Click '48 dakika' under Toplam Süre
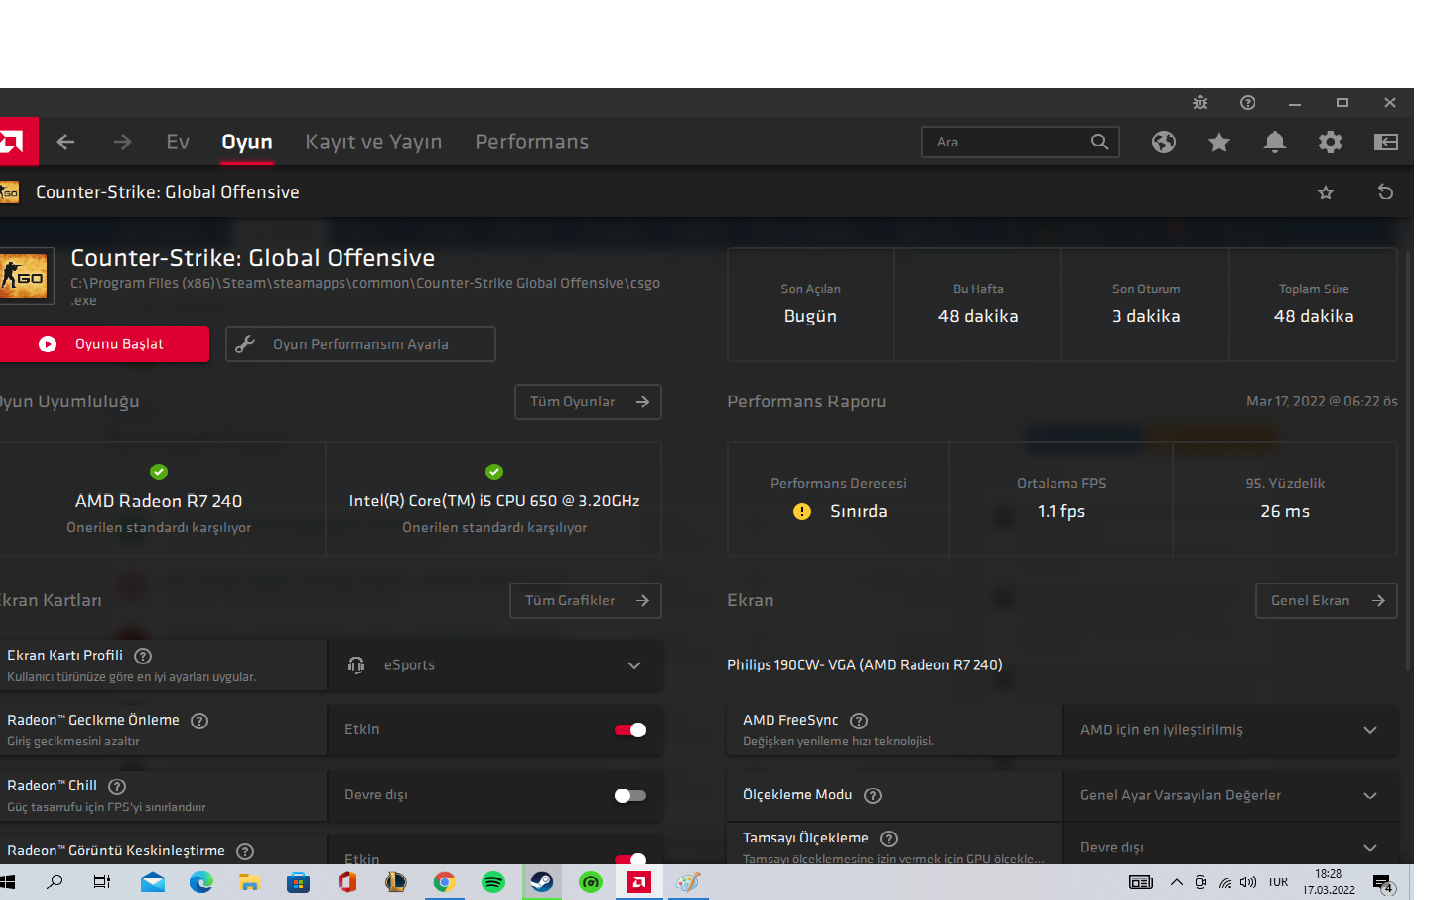The image size is (1440, 900). (x=1314, y=316)
